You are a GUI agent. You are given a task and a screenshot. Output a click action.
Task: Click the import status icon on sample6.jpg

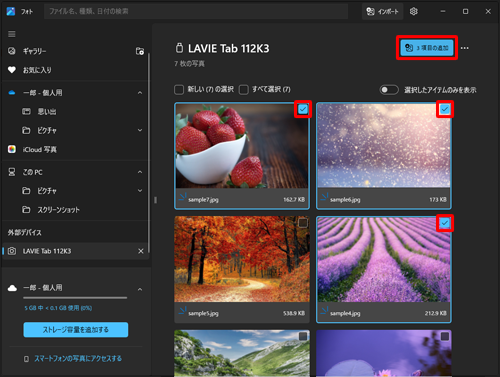[324, 197]
